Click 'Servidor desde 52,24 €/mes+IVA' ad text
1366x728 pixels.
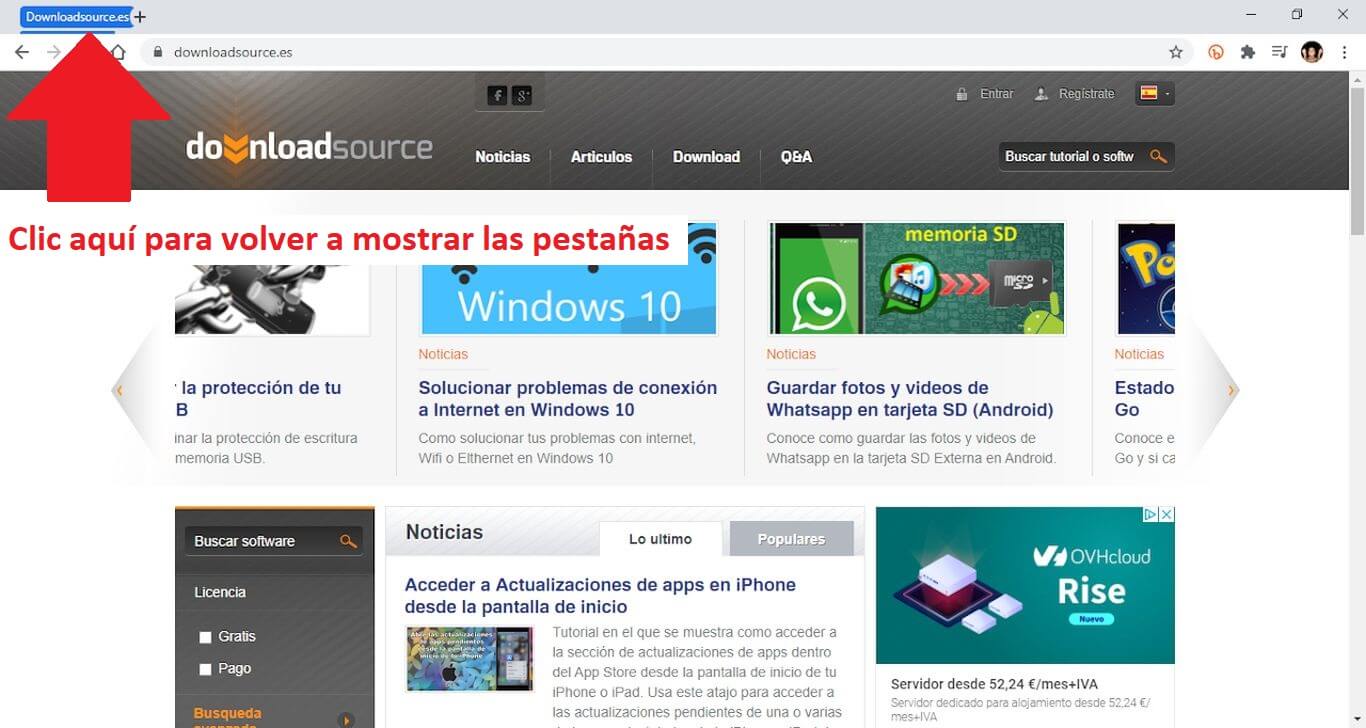tap(994, 684)
